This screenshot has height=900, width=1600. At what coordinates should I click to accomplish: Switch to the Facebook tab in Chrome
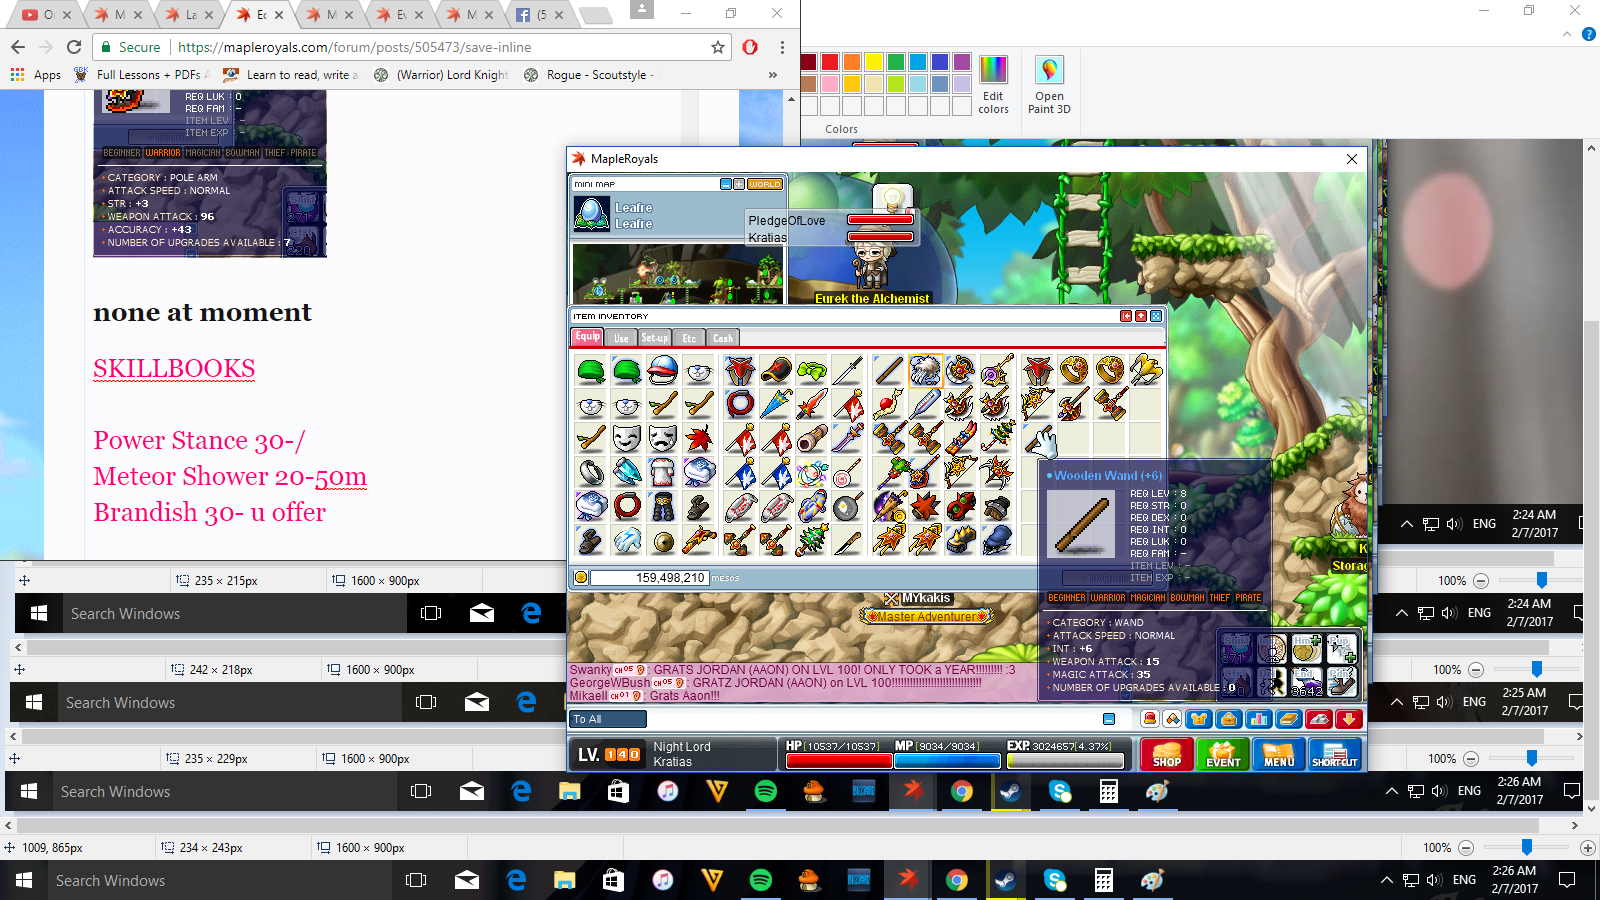click(538, 15)
